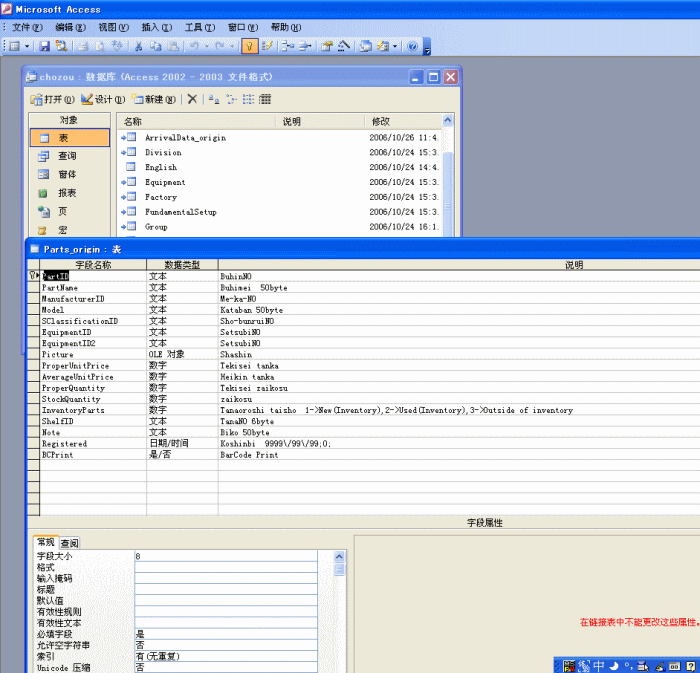Screen dimensions: 700x673
Task: Open the 视图 menu
Action: (114, 27)
